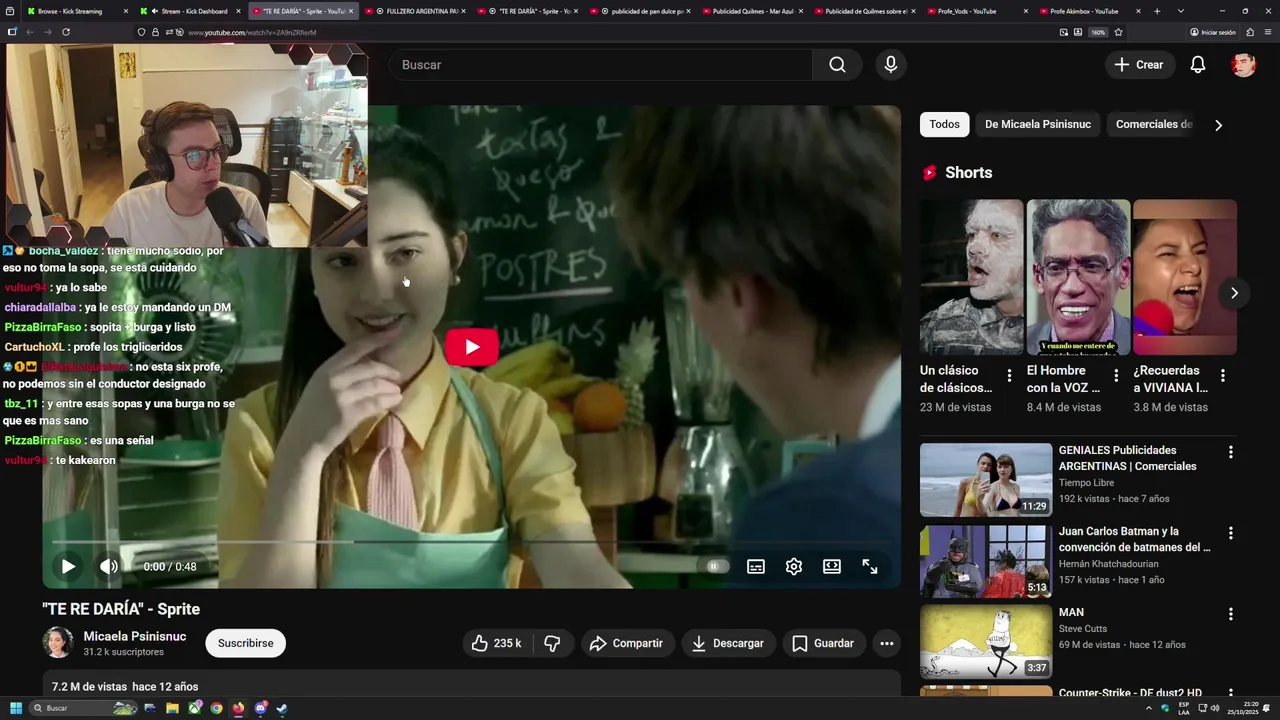Open MAN video thumbnail

pos(986,642)
